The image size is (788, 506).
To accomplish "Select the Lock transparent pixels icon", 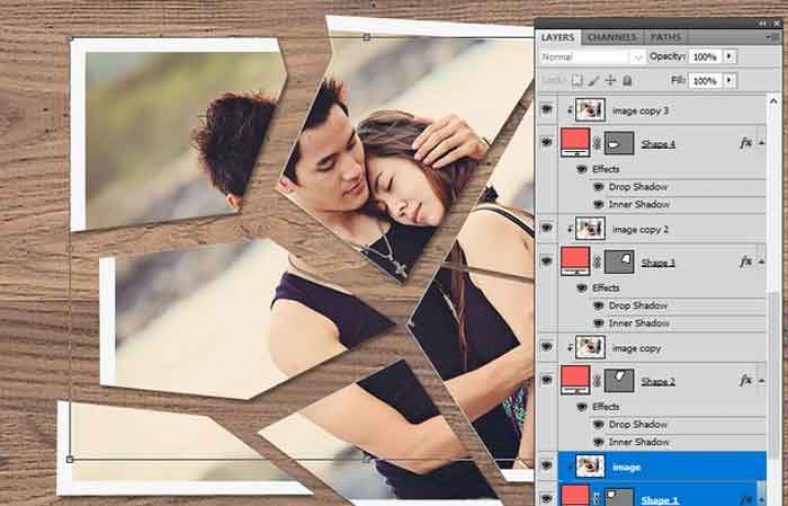I will point(577,81).
